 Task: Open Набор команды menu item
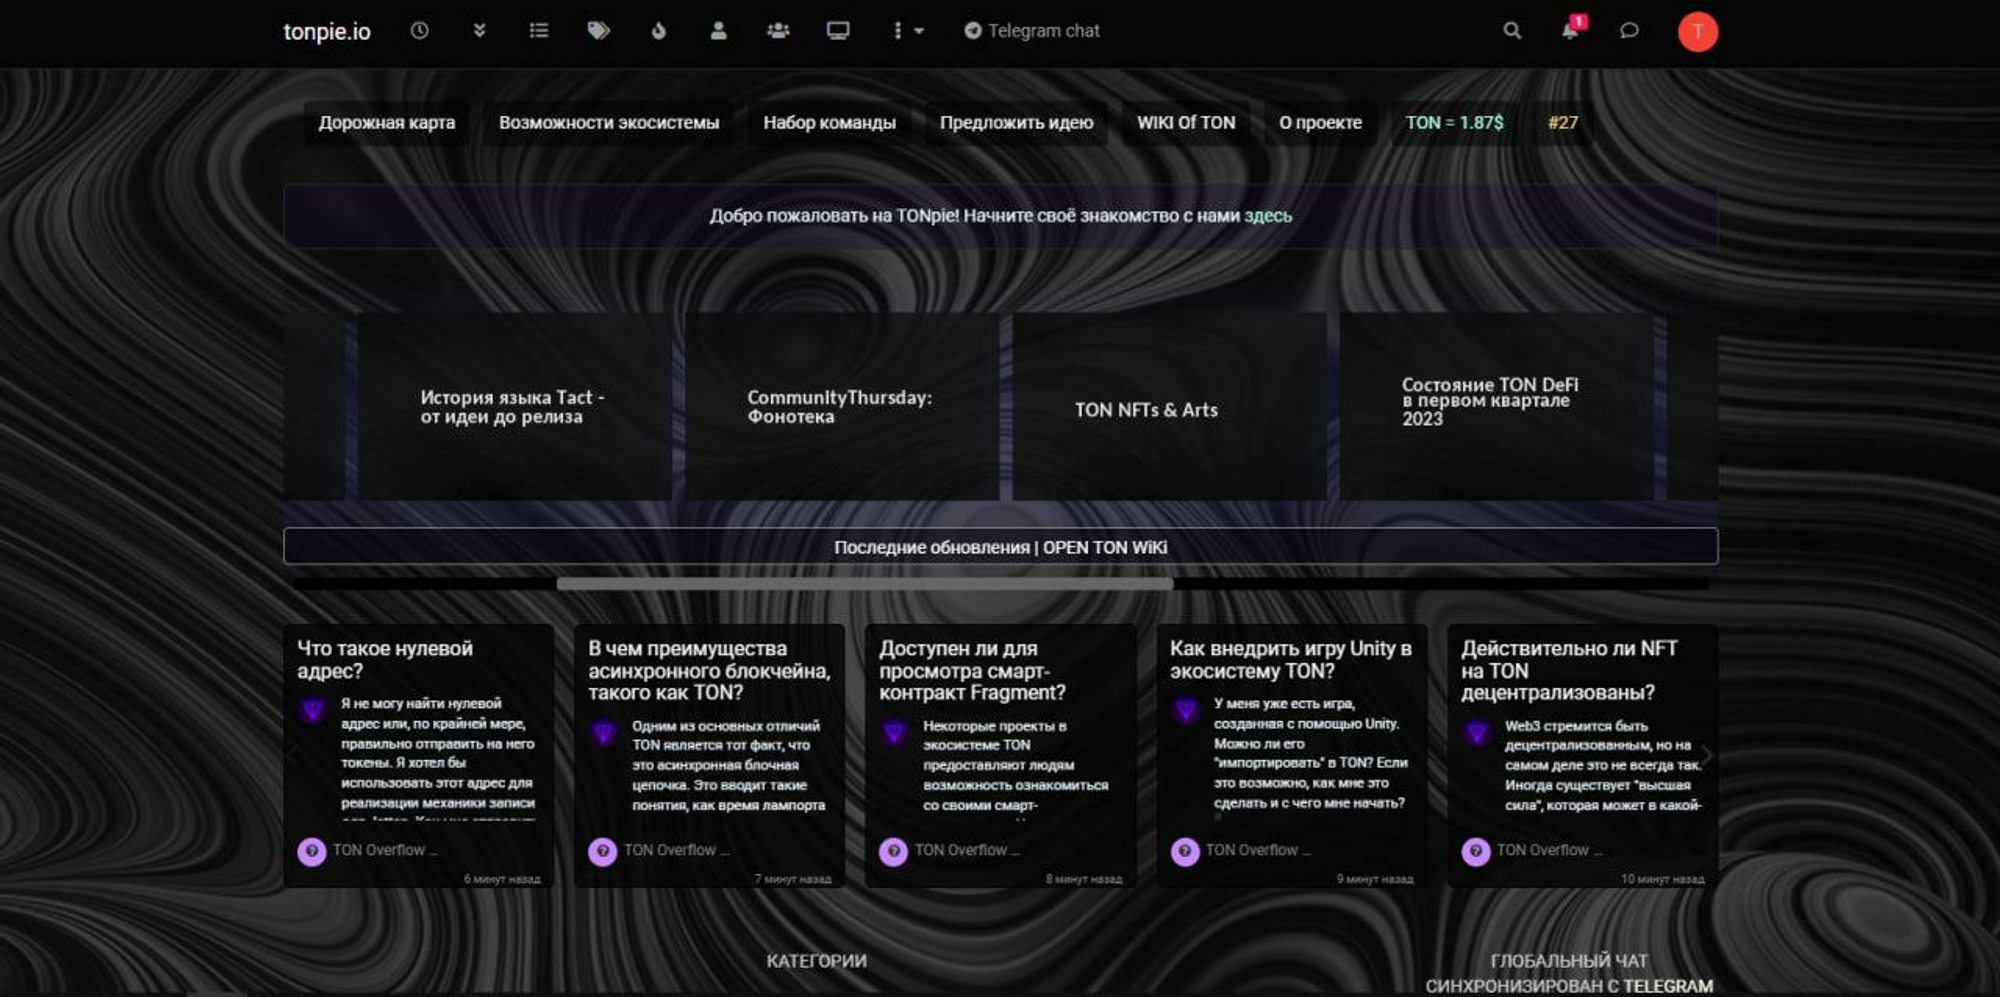click(x=829, y=123)
